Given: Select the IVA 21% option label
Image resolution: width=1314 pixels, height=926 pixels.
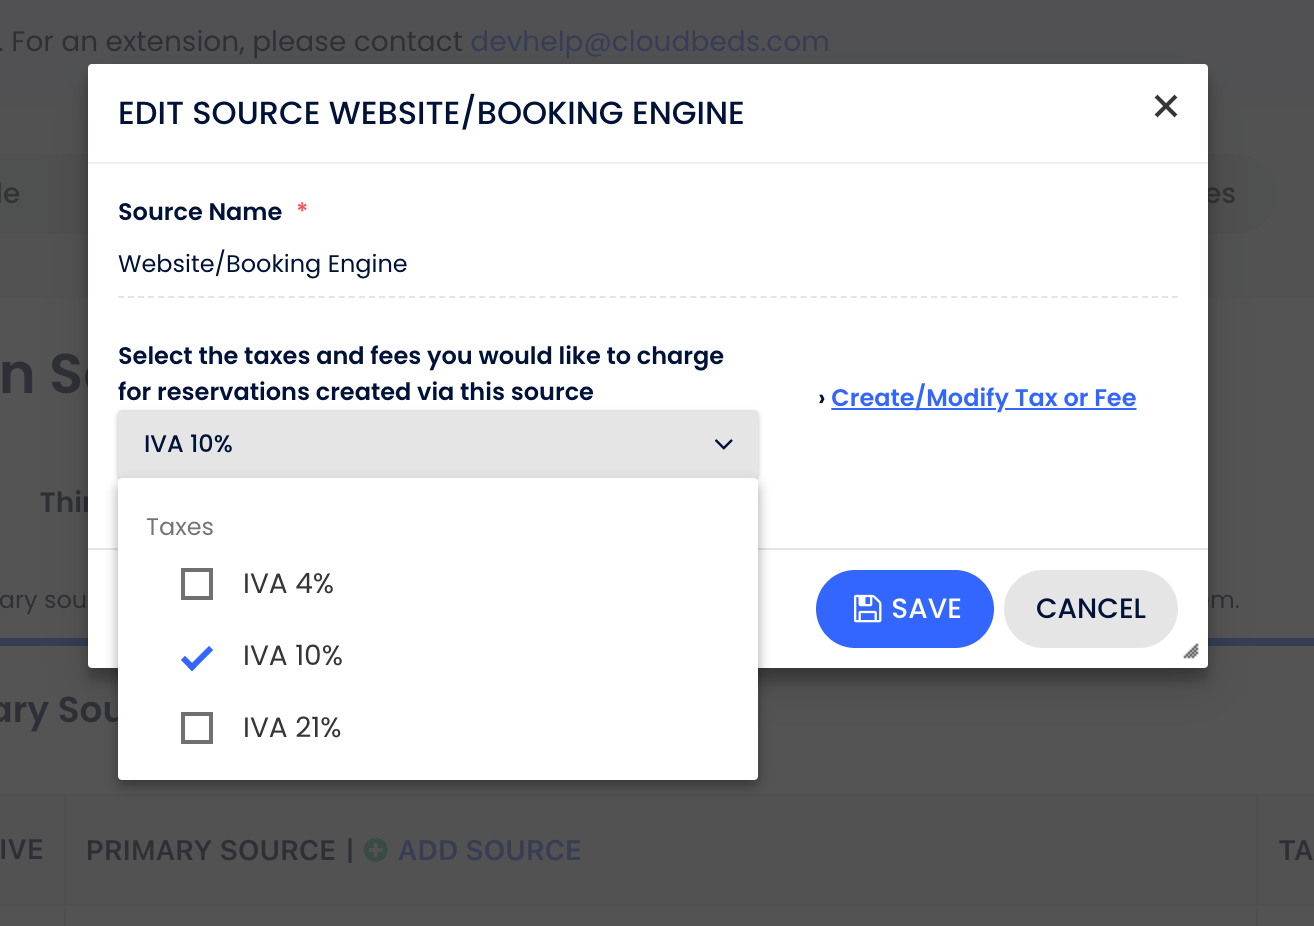Looking at the screenshot, I should coord(291,728).
